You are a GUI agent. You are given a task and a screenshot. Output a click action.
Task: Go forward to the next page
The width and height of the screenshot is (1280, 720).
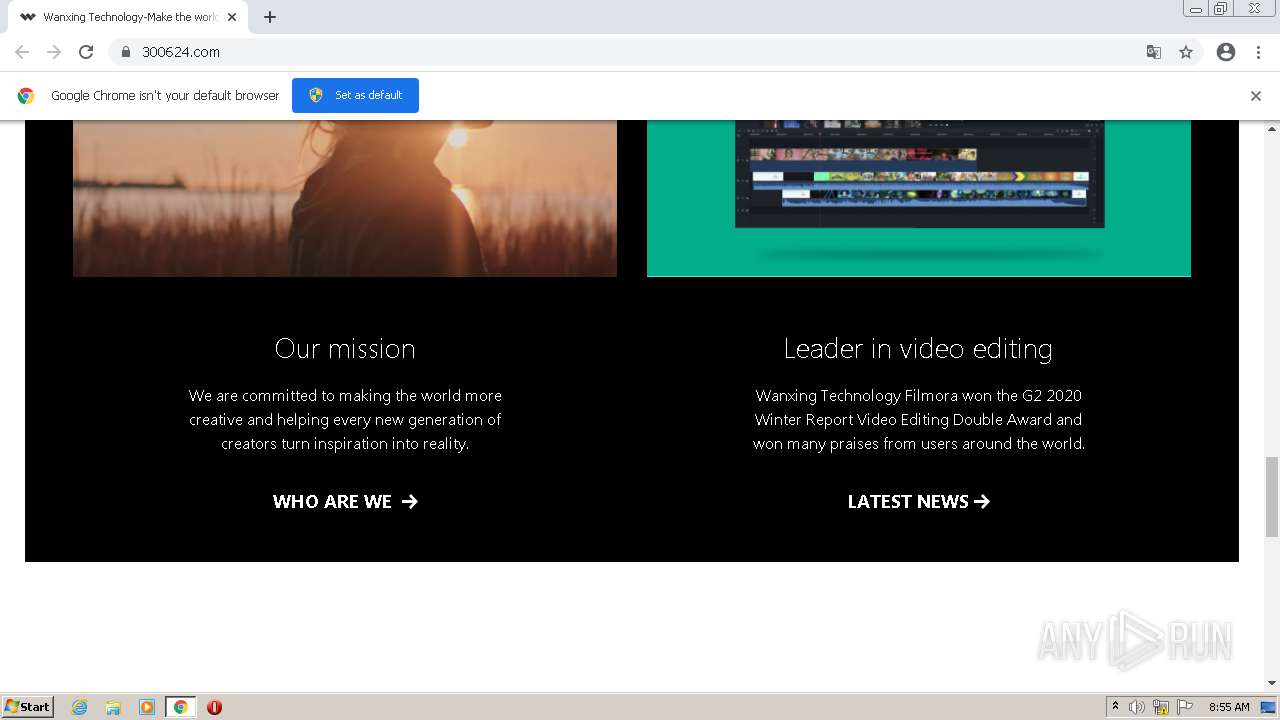pyautogui.click(x=54, y=52)
